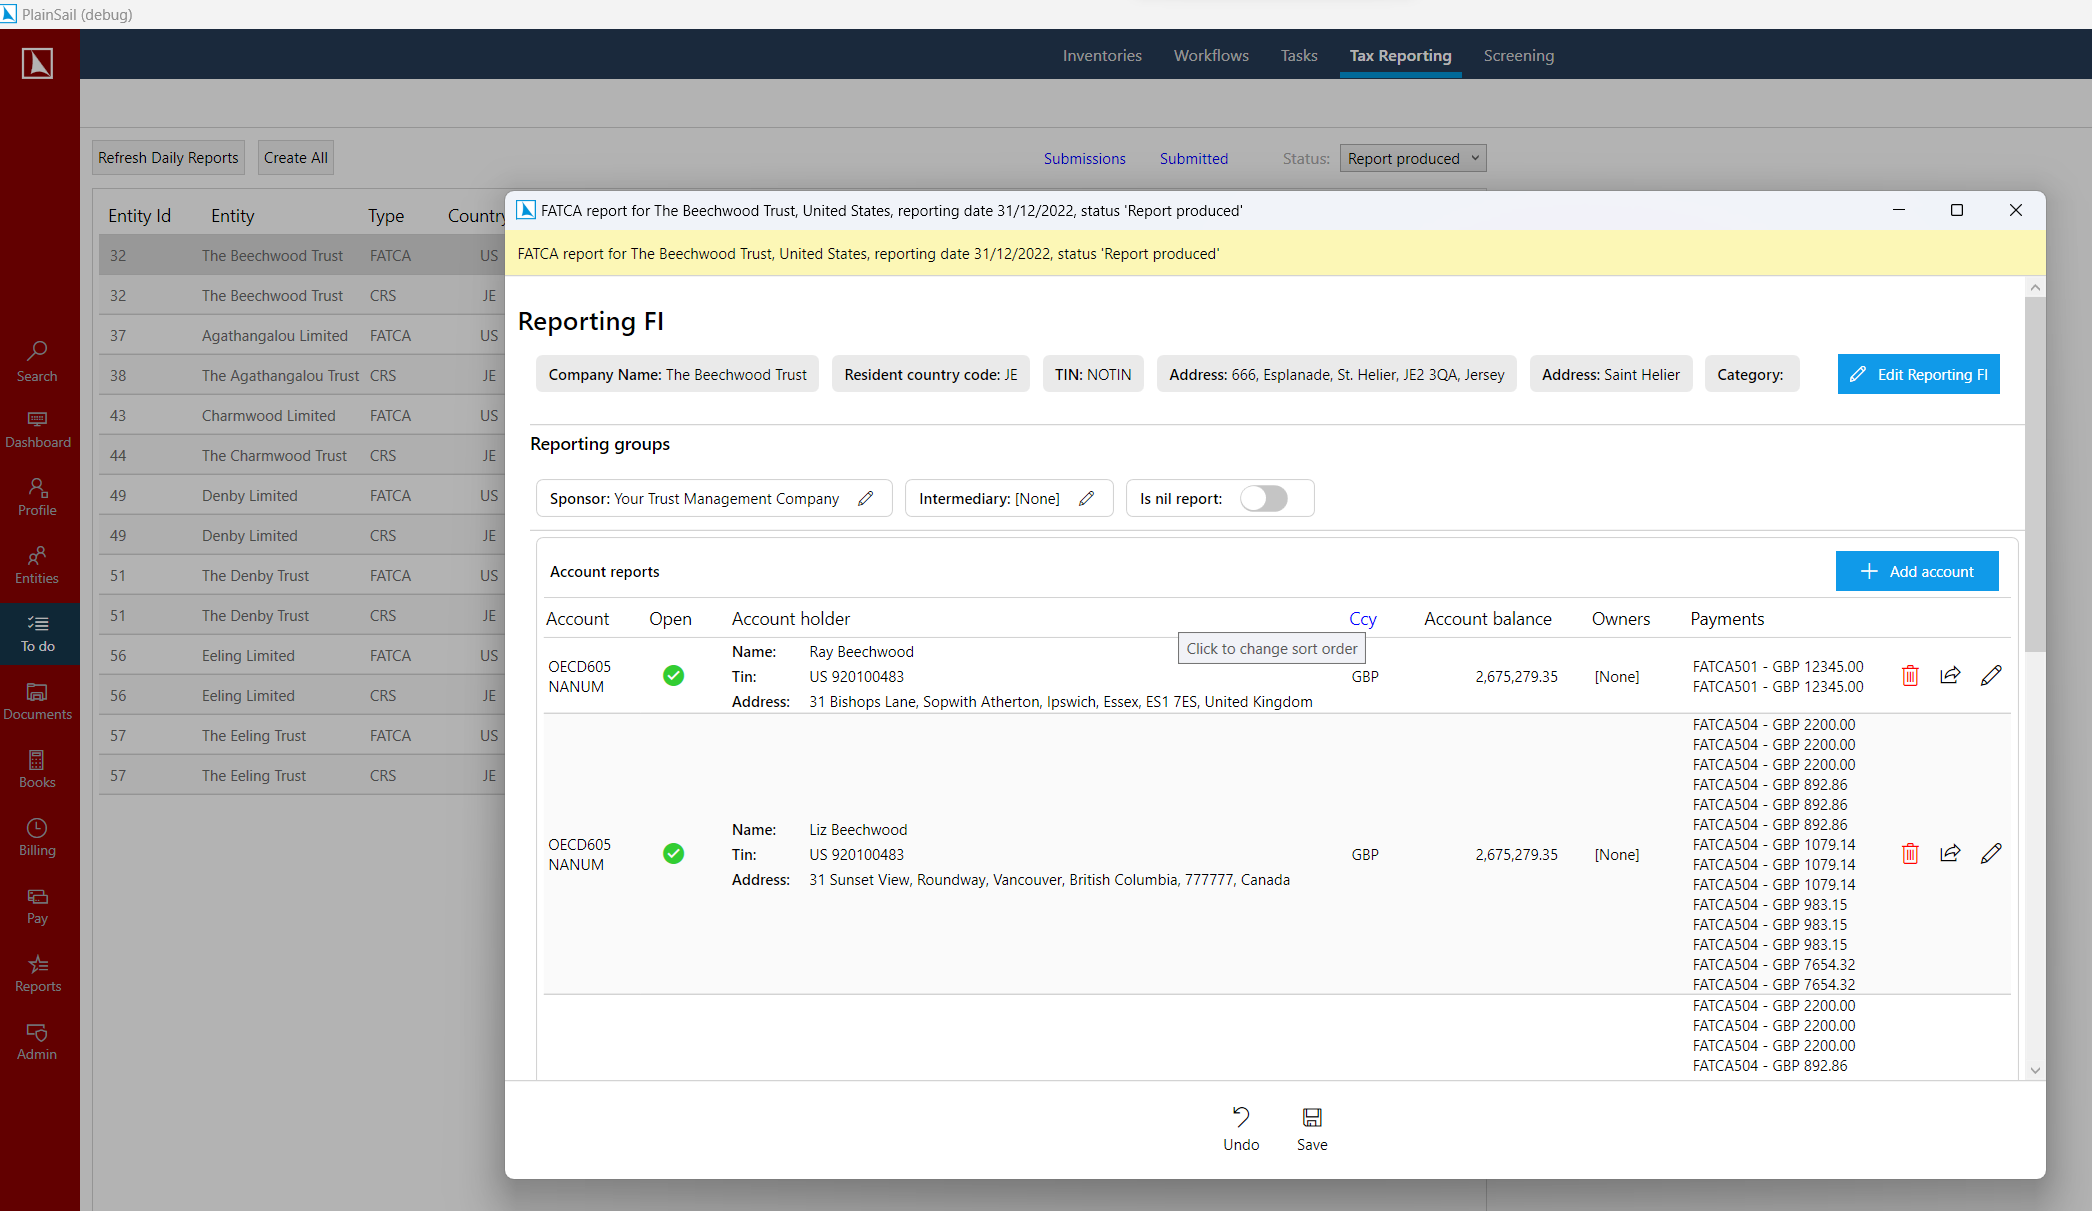Select row 56 Eeling Limited FATCA

point(301,656)
